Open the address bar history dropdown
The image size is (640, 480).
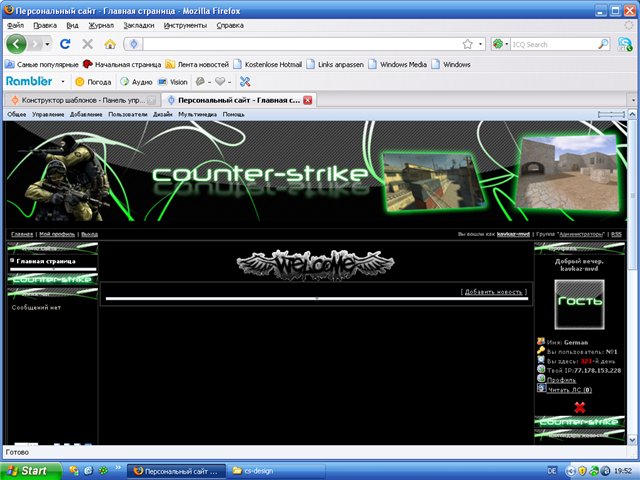tap(480, 44)
